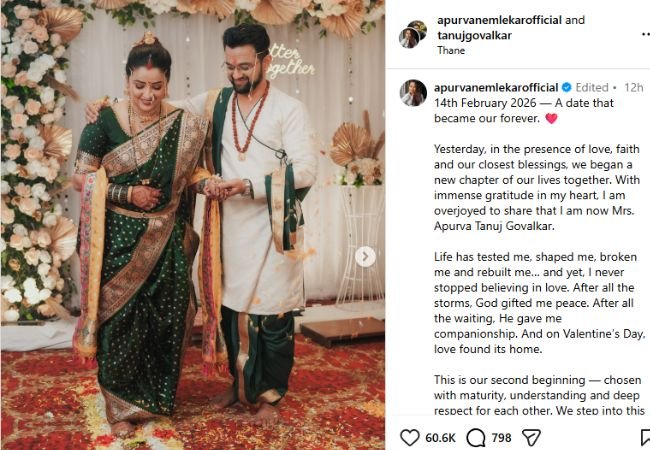Open the header's overlapping profile avatars

[x=413, y=34]
